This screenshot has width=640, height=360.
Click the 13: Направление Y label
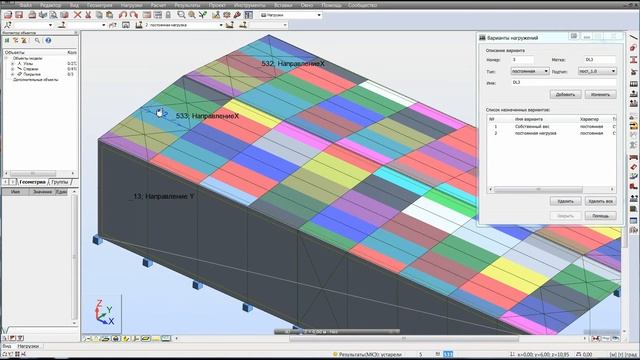click(x=164, y=196)
